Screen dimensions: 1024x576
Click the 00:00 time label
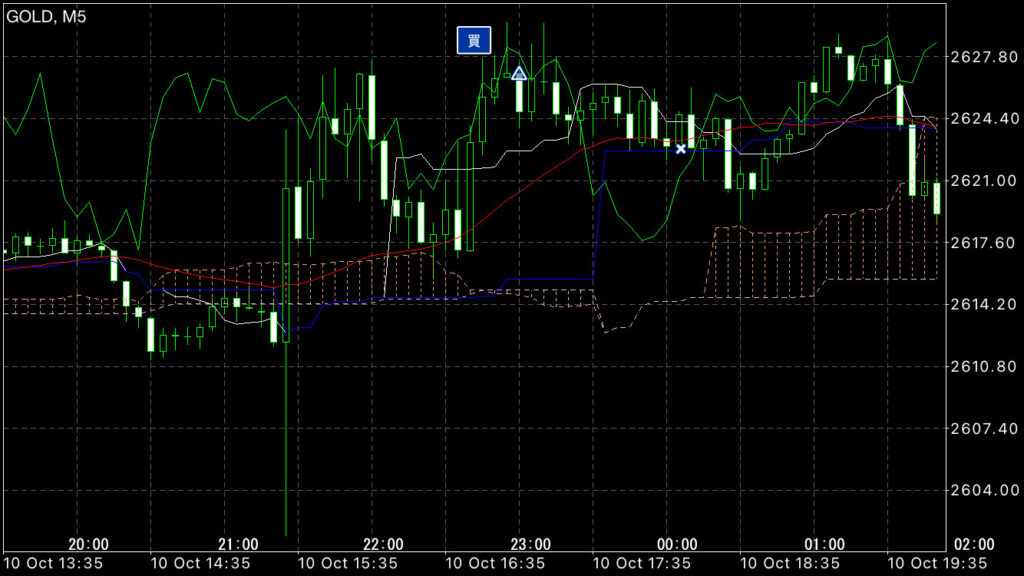[x=677, y=544]
